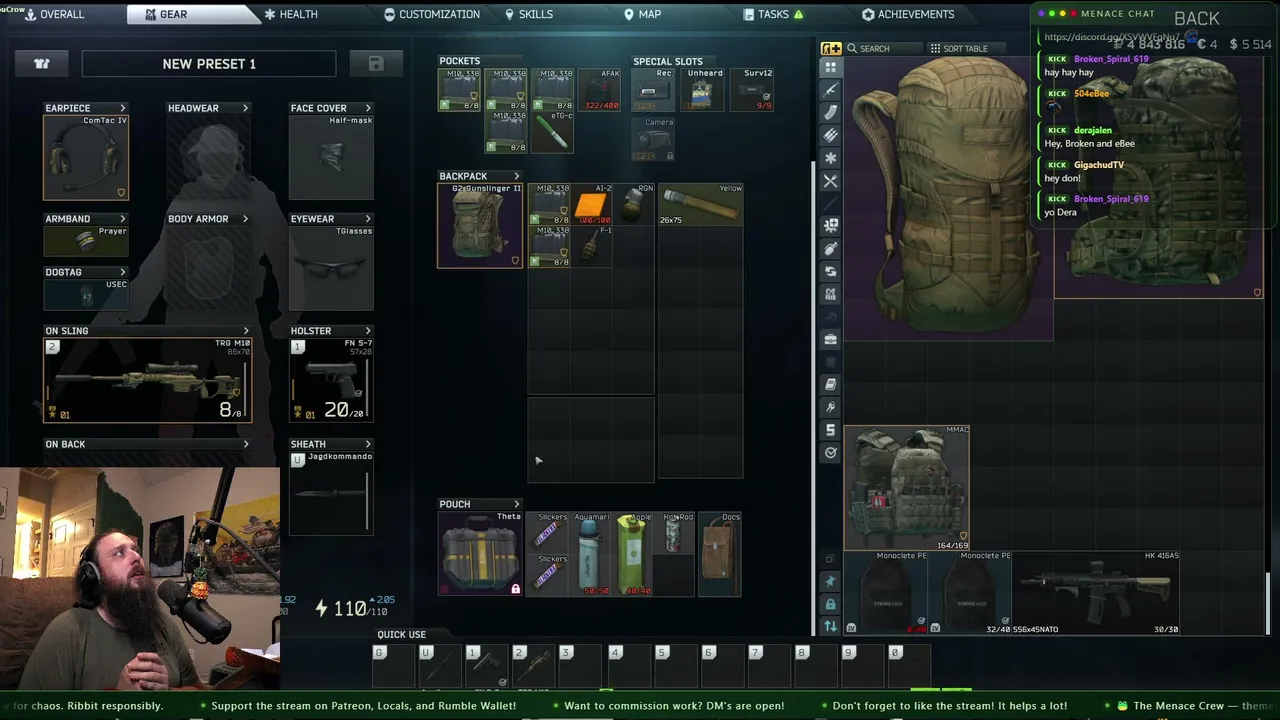1280x720 pixels.
Task: Select the Surv12 kit in special slots
Action: point(753,90)
